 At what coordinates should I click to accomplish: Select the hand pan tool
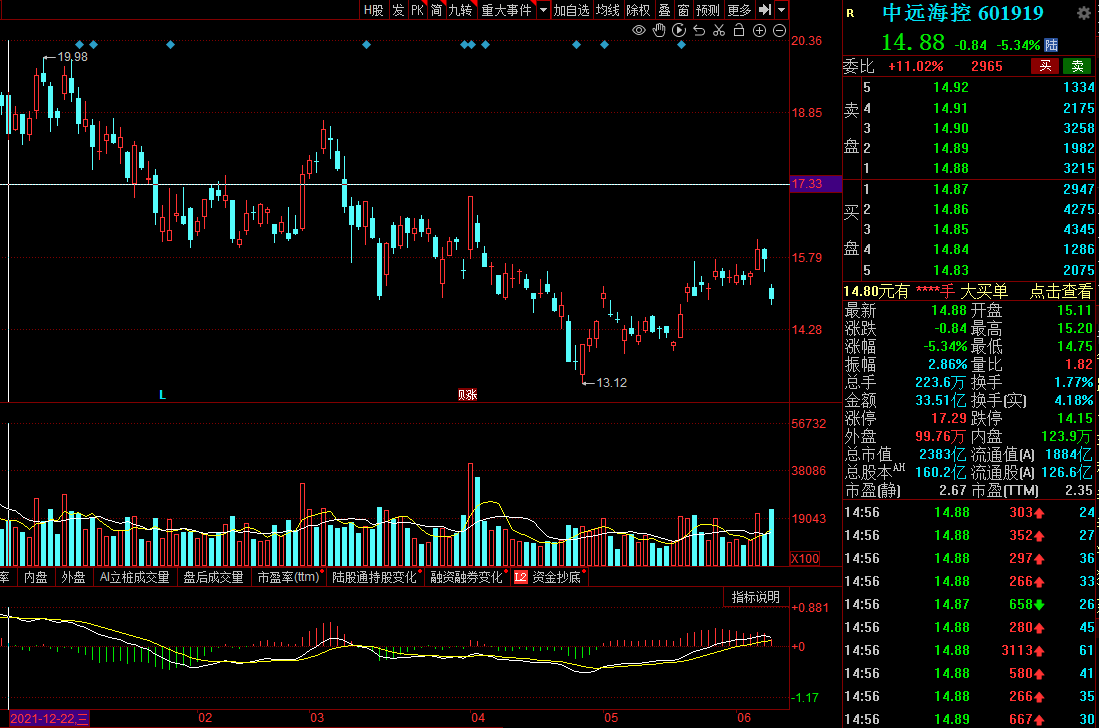pyautogui.click(x=659, y=31)
